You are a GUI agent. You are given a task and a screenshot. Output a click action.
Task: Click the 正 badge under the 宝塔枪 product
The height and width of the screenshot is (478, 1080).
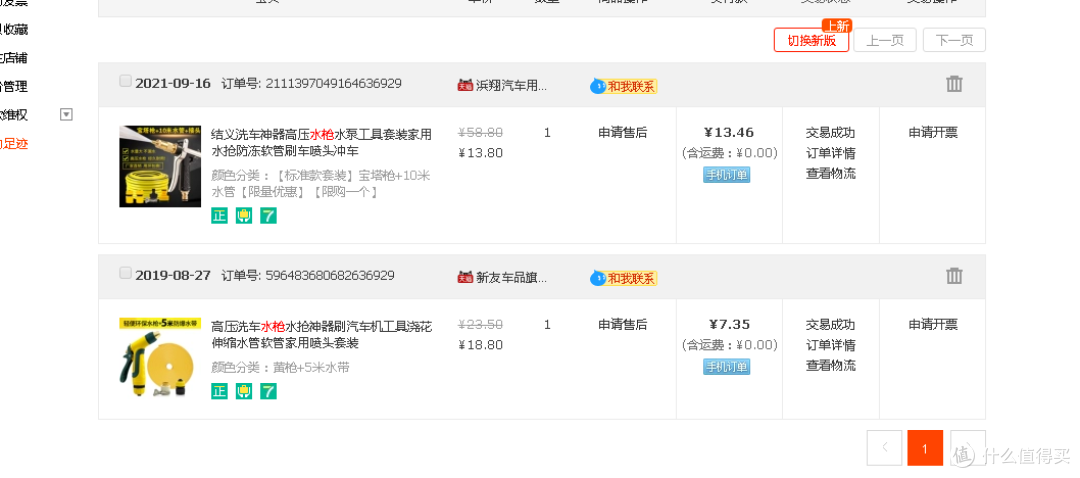[x=219, y=216]
